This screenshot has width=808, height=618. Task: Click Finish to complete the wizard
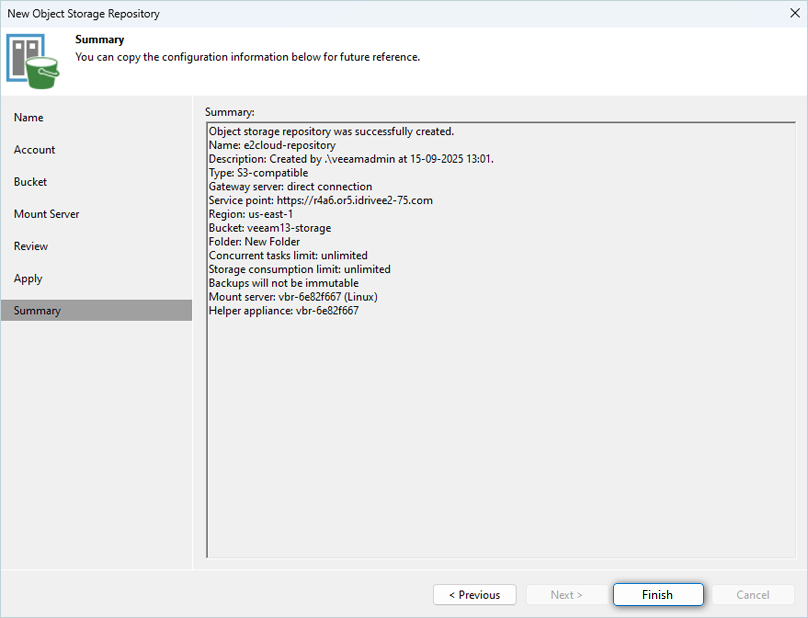(x=657, y=595)
